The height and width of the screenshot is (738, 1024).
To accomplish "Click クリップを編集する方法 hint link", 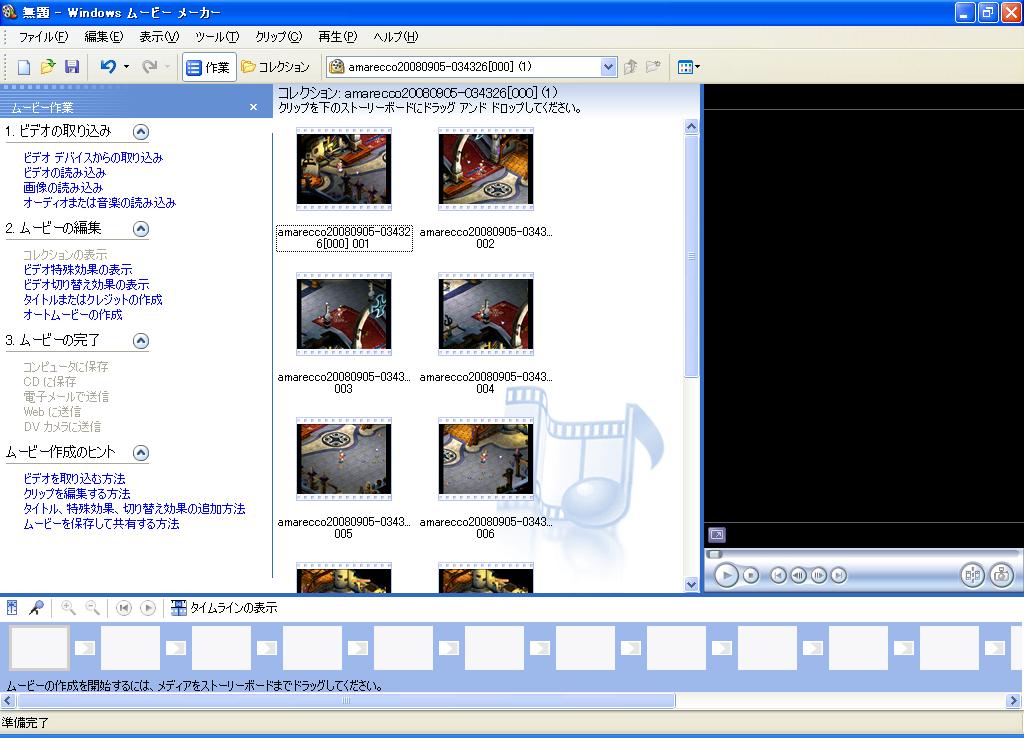I will (76, 493).
